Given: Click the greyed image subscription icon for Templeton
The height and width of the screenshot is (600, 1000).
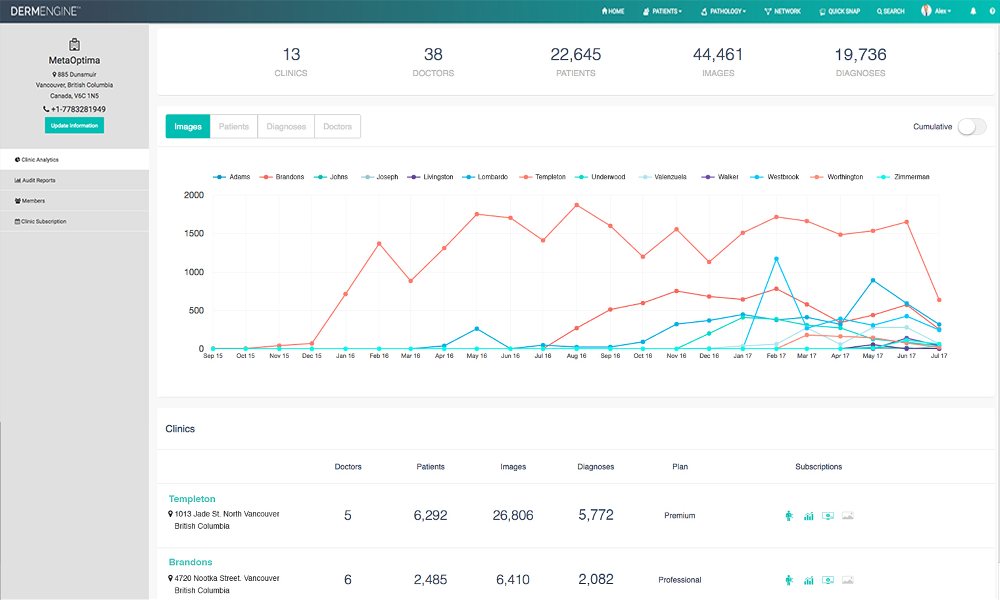Looking at the screenshot, I should click(847, 516).
